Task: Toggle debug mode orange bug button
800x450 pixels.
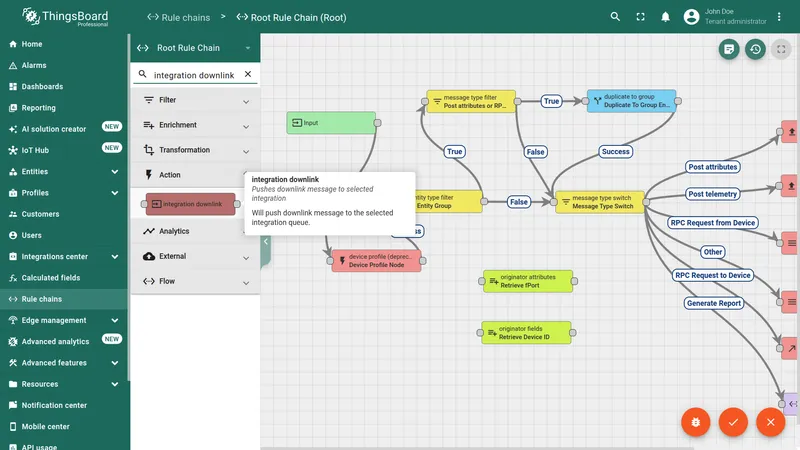Action: click(695, 422)
